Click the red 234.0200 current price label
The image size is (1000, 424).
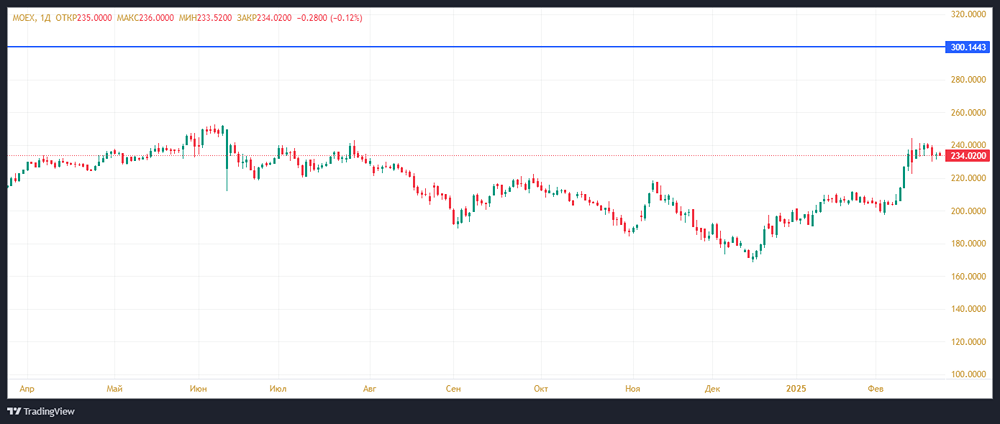pos(968,156)
